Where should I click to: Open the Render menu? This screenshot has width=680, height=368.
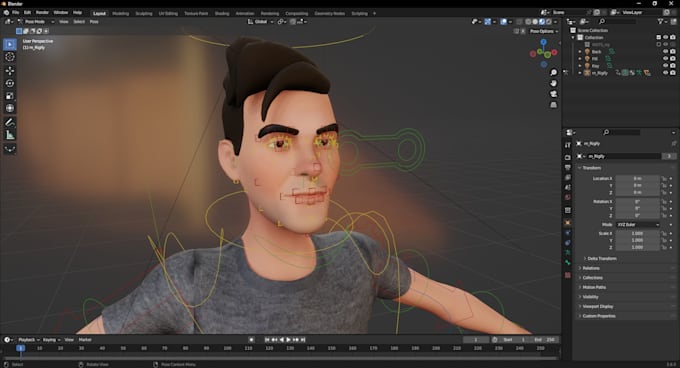[x=42, y=13]
